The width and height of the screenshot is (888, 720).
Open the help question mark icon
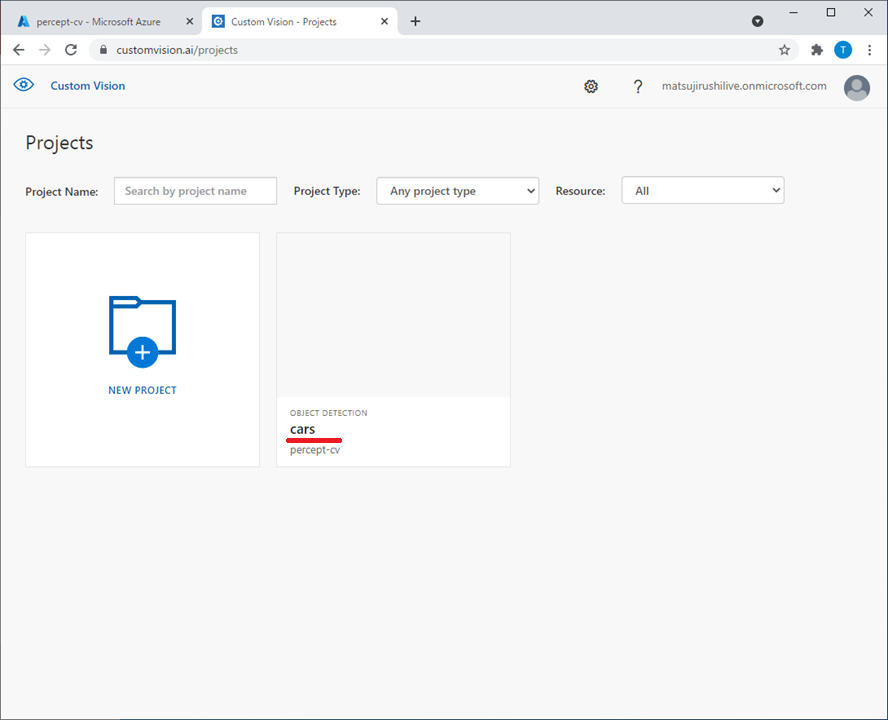[x=638, y=86]
